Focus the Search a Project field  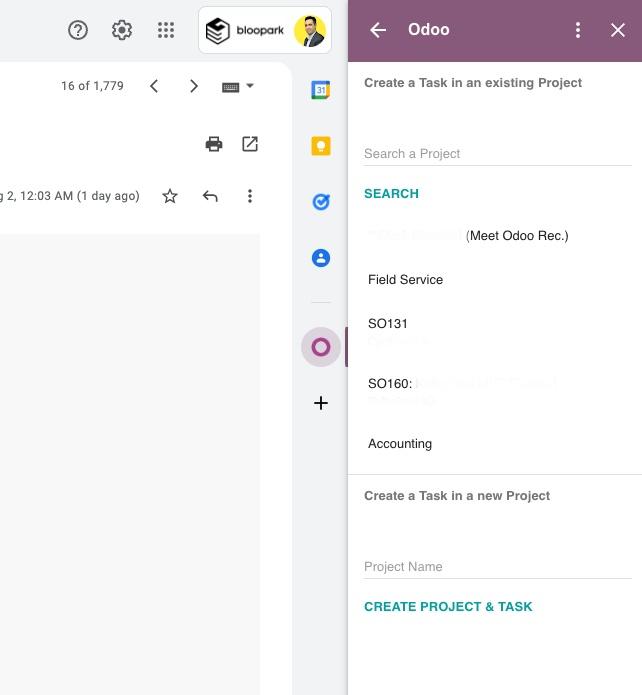point(497,154)
